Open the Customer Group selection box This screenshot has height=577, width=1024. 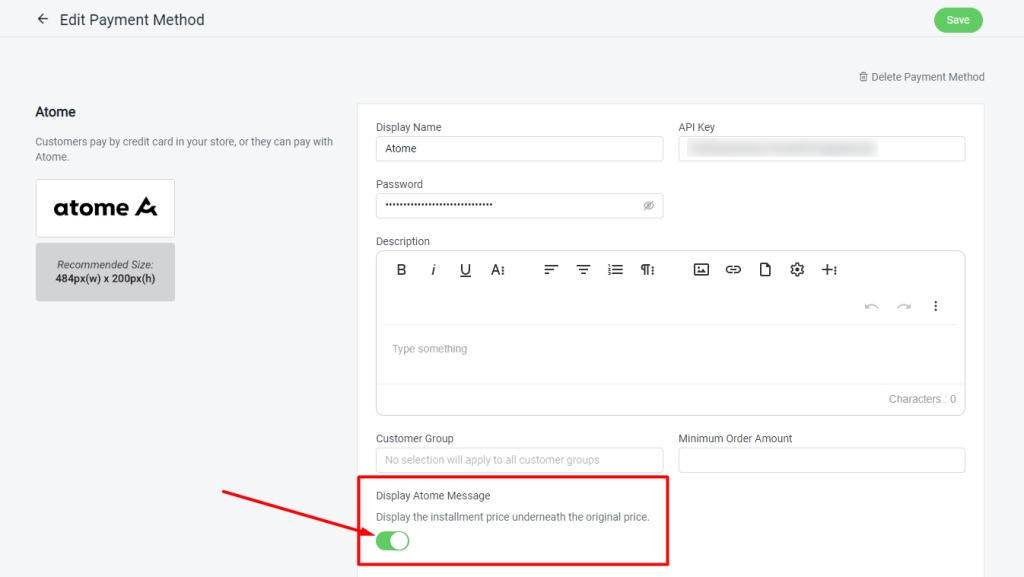[x=519, y=460]
